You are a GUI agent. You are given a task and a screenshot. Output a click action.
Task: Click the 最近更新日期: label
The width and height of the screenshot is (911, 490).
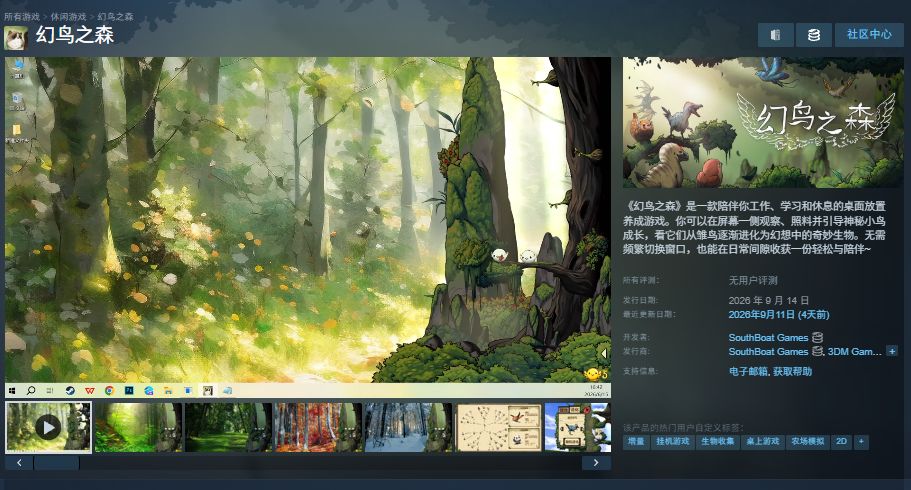point(649,314)
